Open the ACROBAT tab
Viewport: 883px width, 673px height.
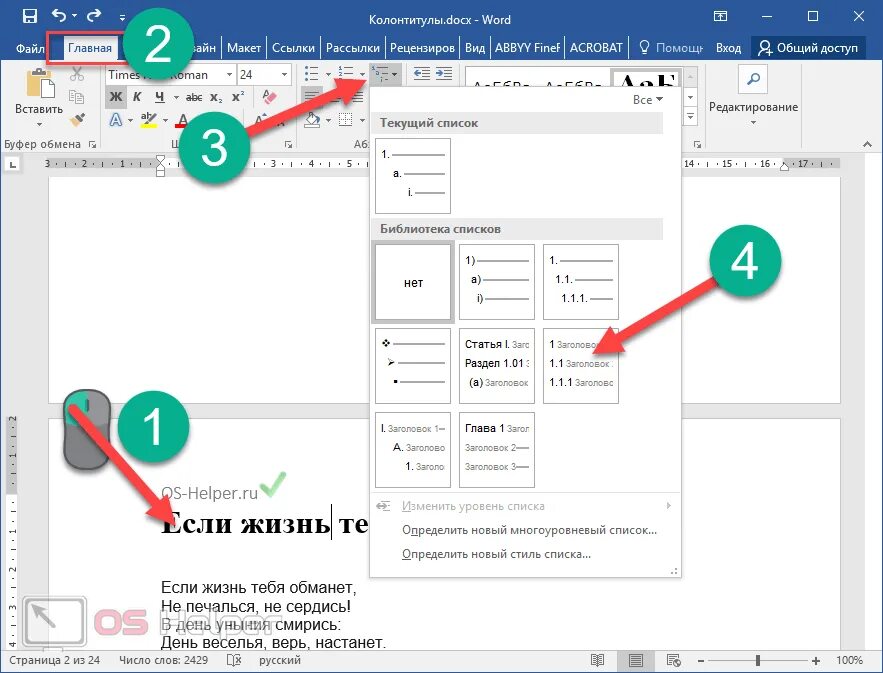point(596,48)
